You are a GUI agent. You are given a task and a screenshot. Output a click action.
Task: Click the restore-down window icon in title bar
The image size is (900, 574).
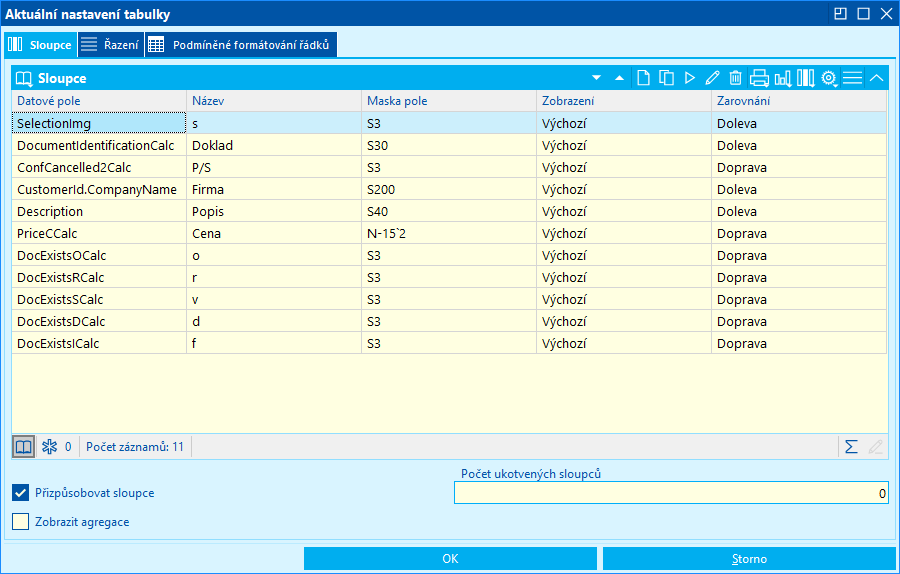coord(840,14)
